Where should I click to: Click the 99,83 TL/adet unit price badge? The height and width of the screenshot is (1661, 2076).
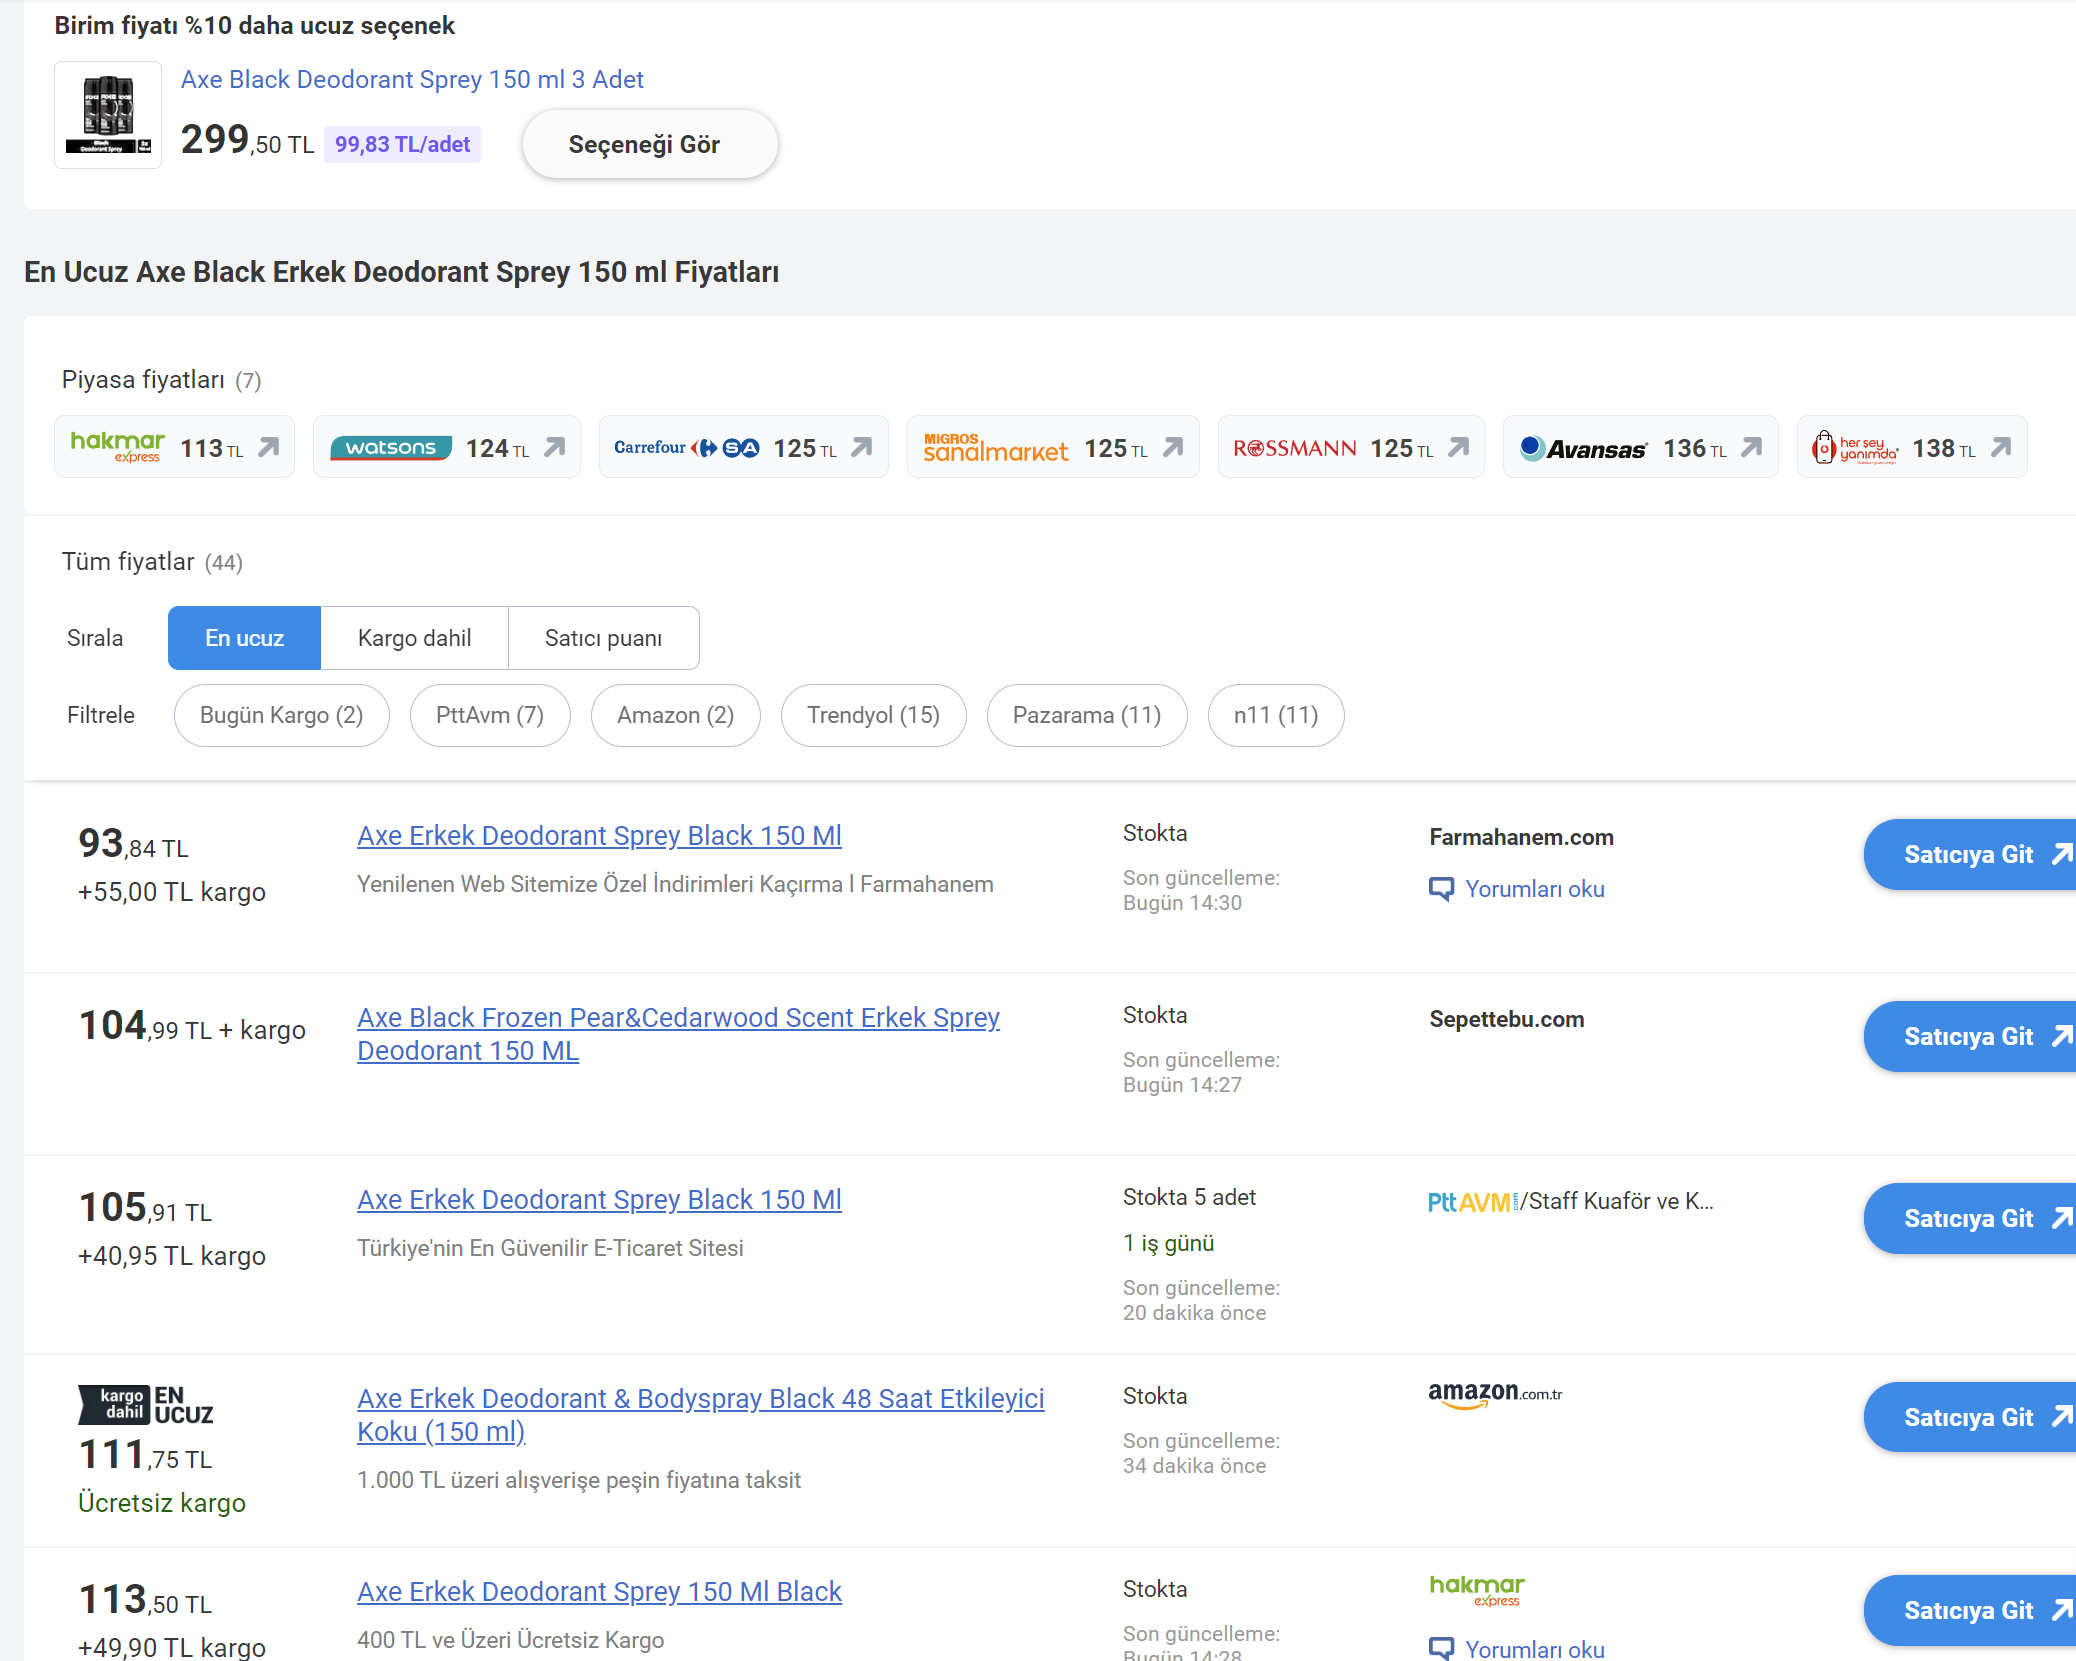(402, 144)
